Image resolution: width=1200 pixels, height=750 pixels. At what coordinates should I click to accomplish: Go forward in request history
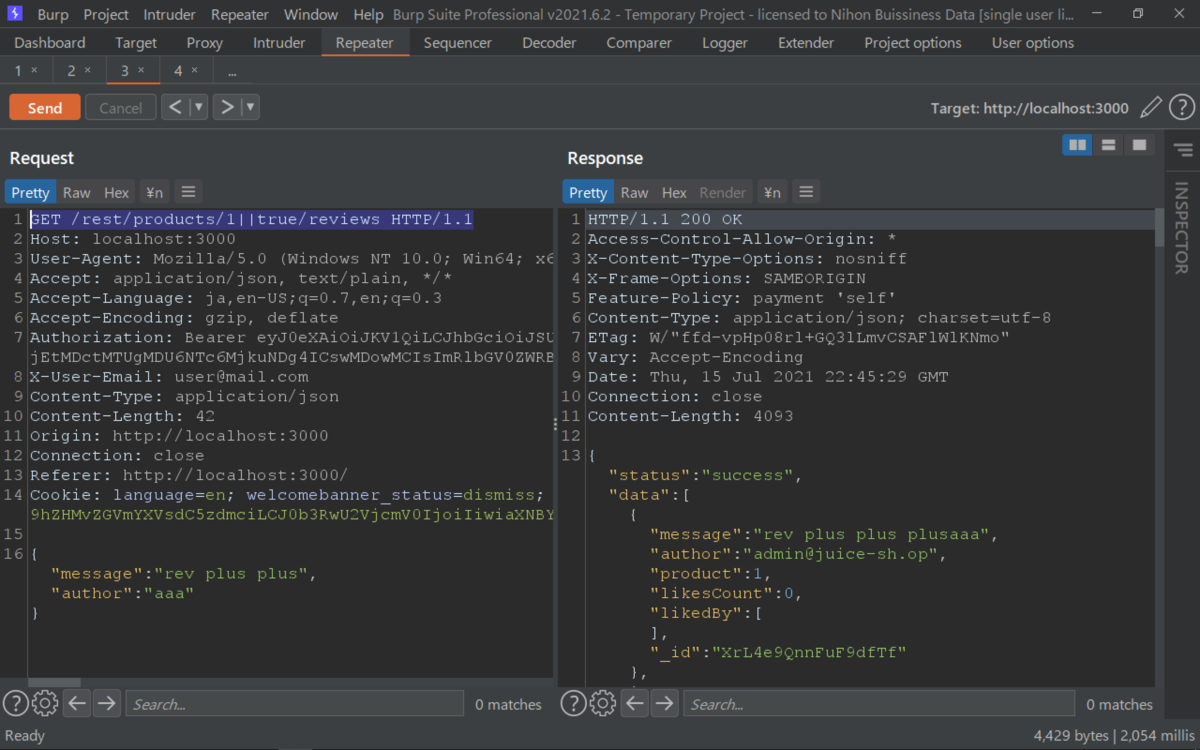[x=228, y=107]
